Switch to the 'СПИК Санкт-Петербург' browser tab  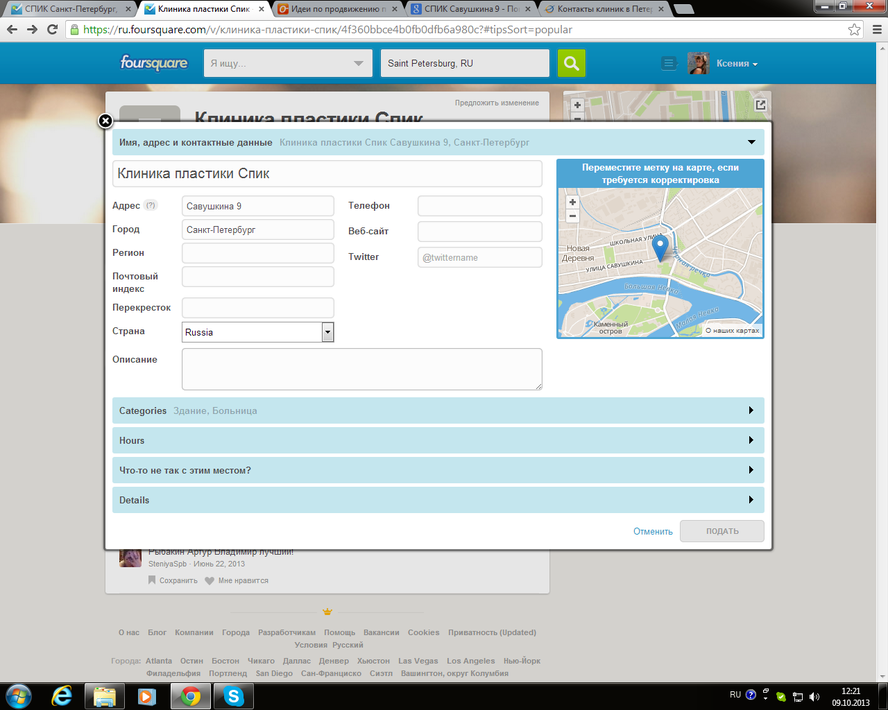(x=71, y=9)
